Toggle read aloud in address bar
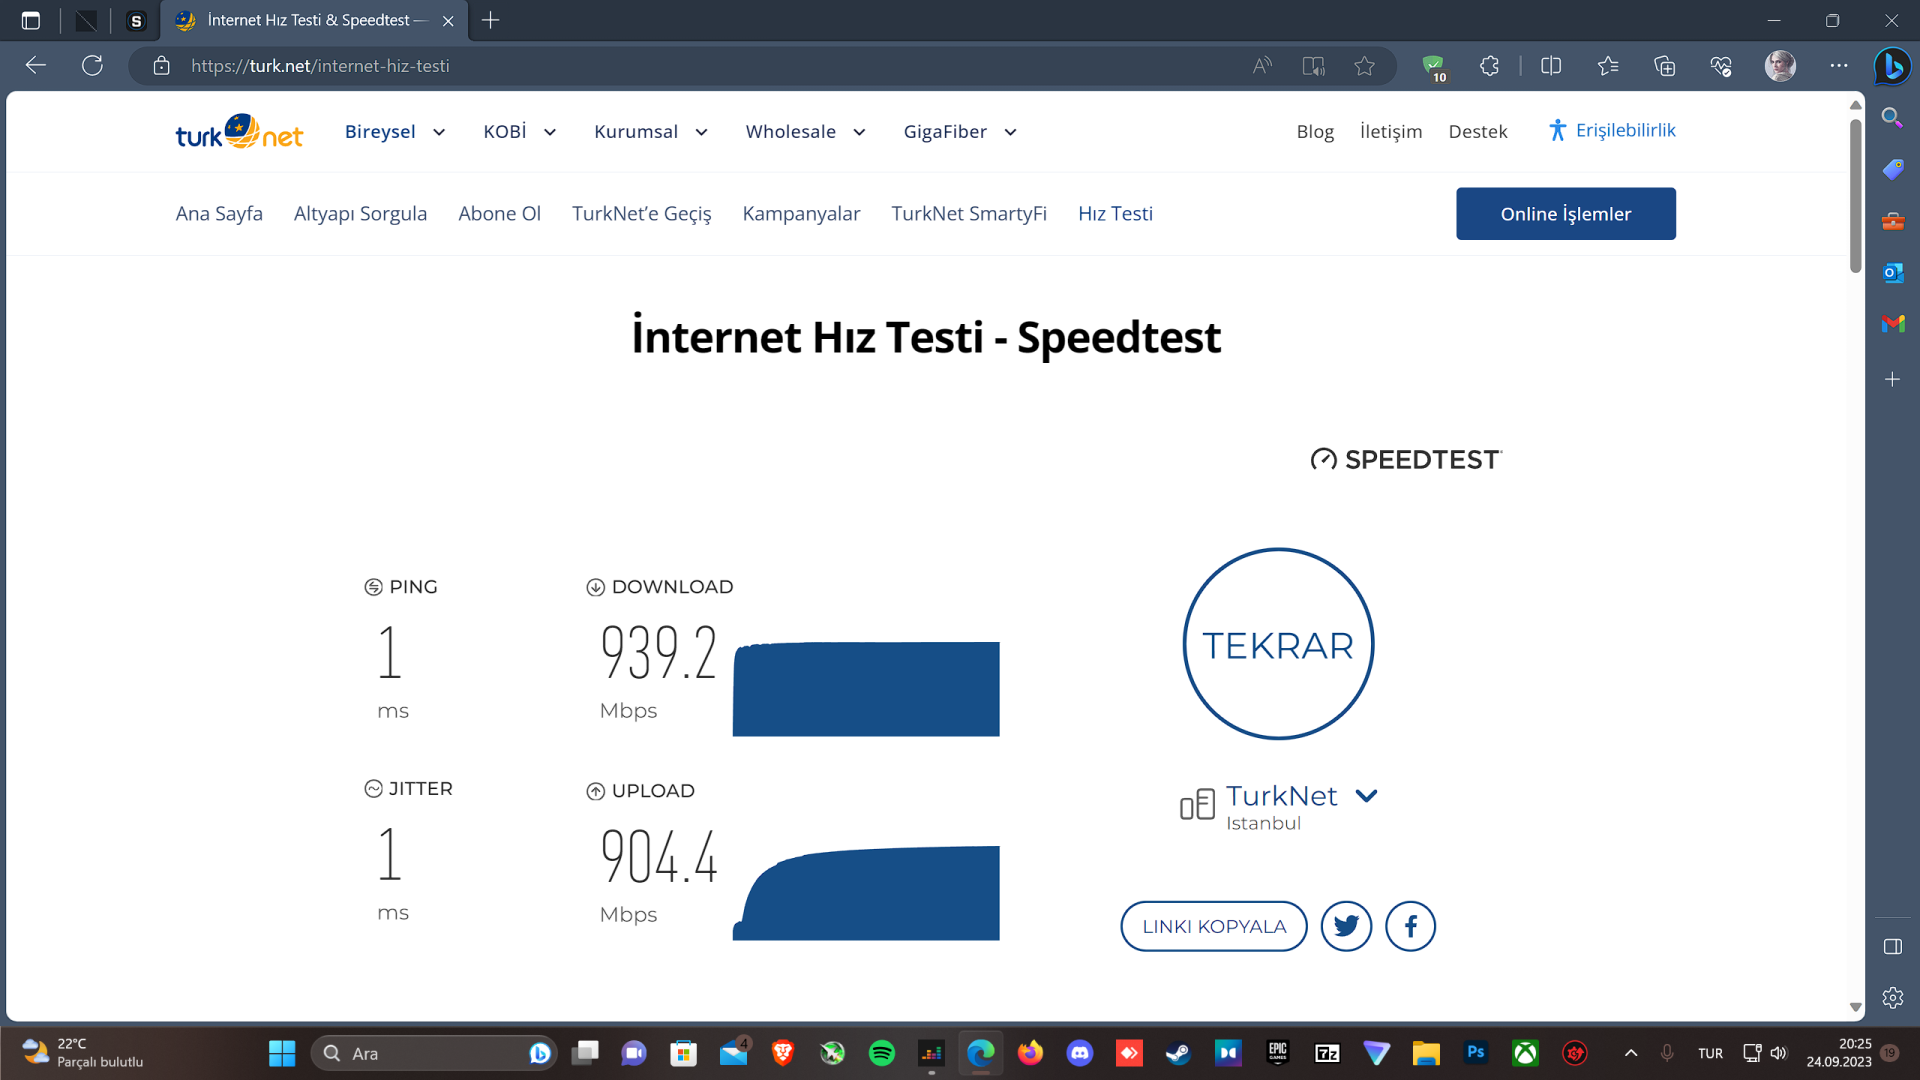This screenshot has height=1080, width=1920. tap(1262, 66)
